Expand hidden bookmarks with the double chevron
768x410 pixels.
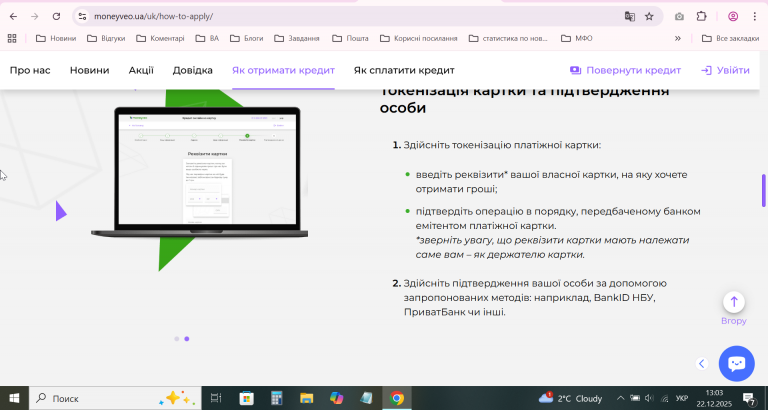(678, 38)
